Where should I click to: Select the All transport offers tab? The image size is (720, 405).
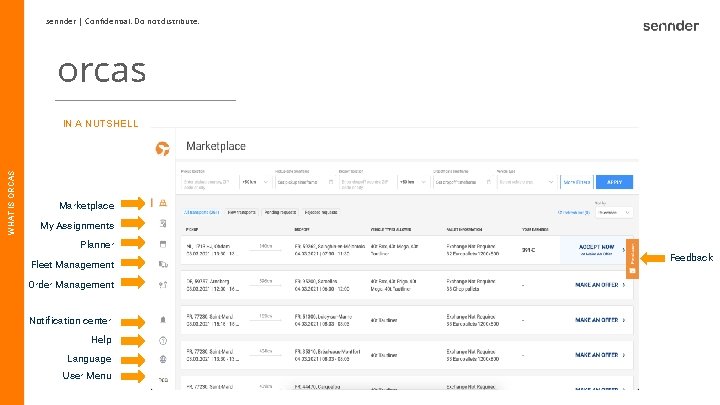click(x=202, y=212)
